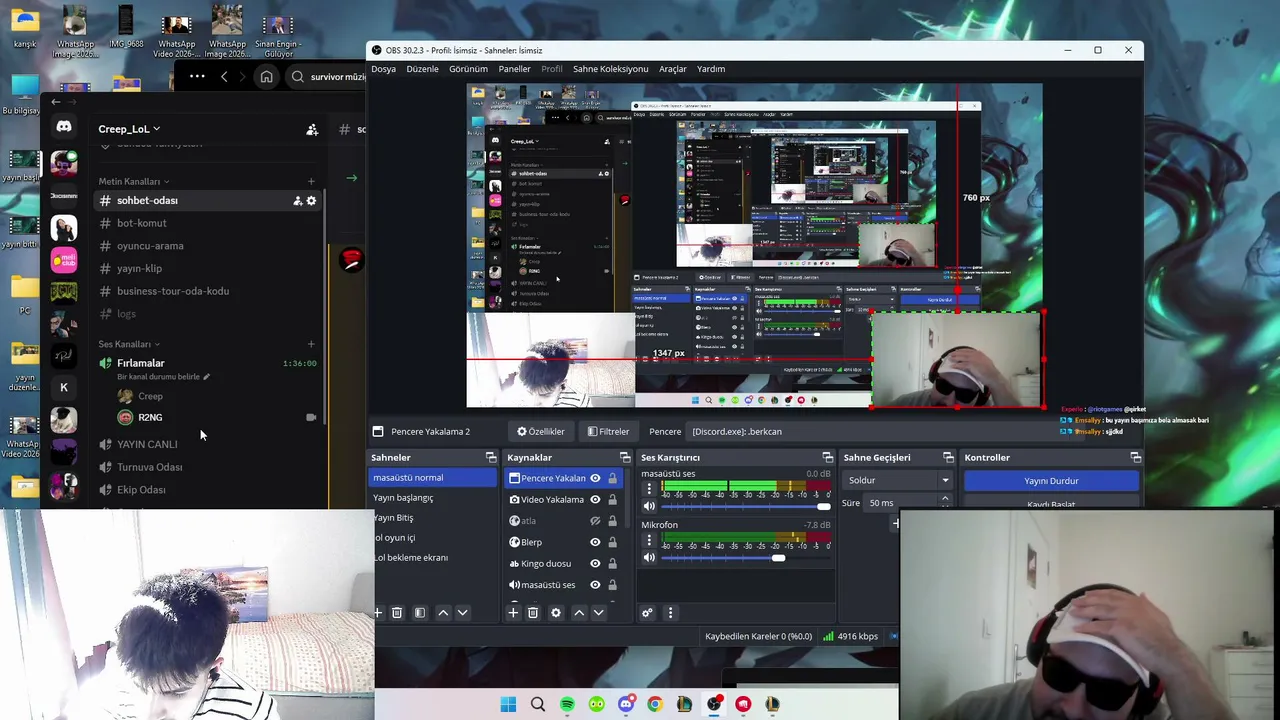
Task: Select the Yayın başlangıç scene
Action: [433, 498]
